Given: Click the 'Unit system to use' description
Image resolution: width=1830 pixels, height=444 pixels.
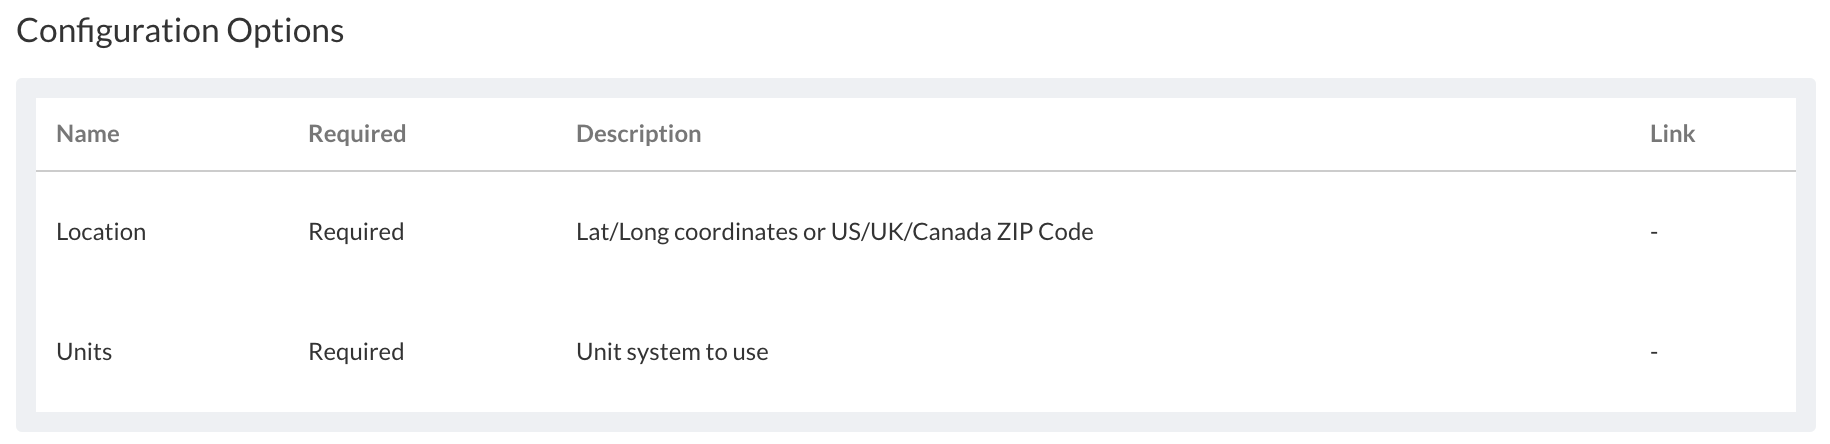Looking at the screenshot, I should 672,352.
